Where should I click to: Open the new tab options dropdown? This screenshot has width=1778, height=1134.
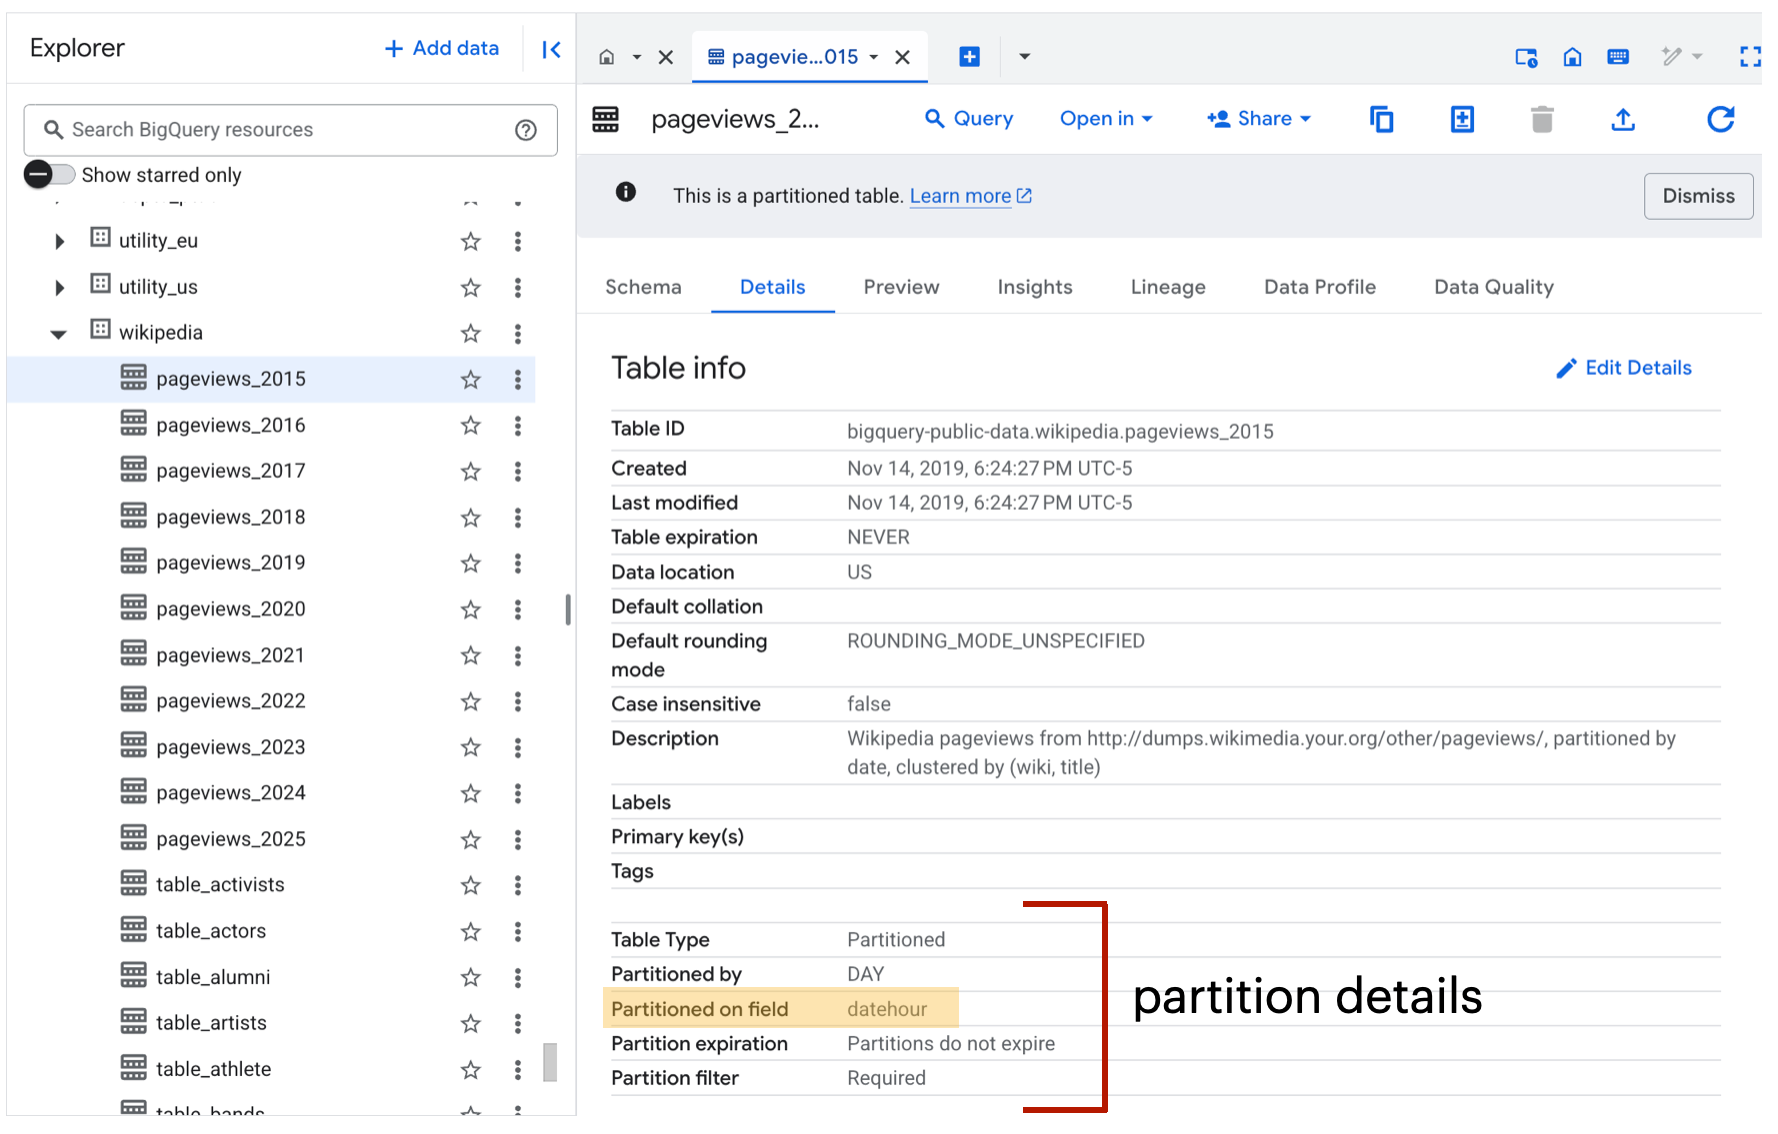pyautogui.click(x=1024, y=57)
